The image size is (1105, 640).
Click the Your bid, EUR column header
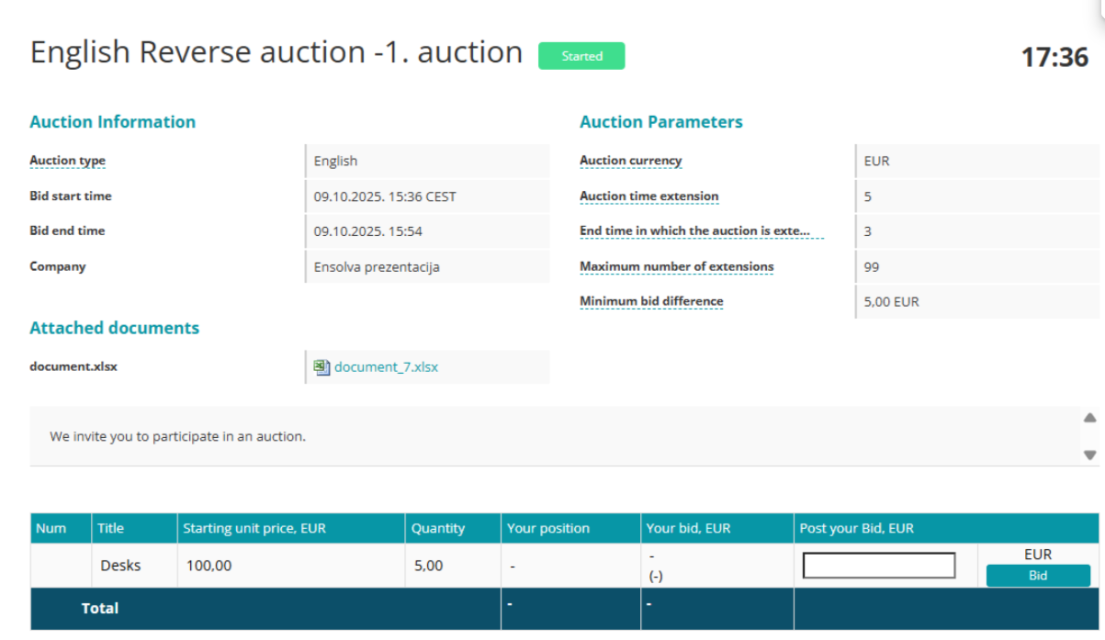690,528
